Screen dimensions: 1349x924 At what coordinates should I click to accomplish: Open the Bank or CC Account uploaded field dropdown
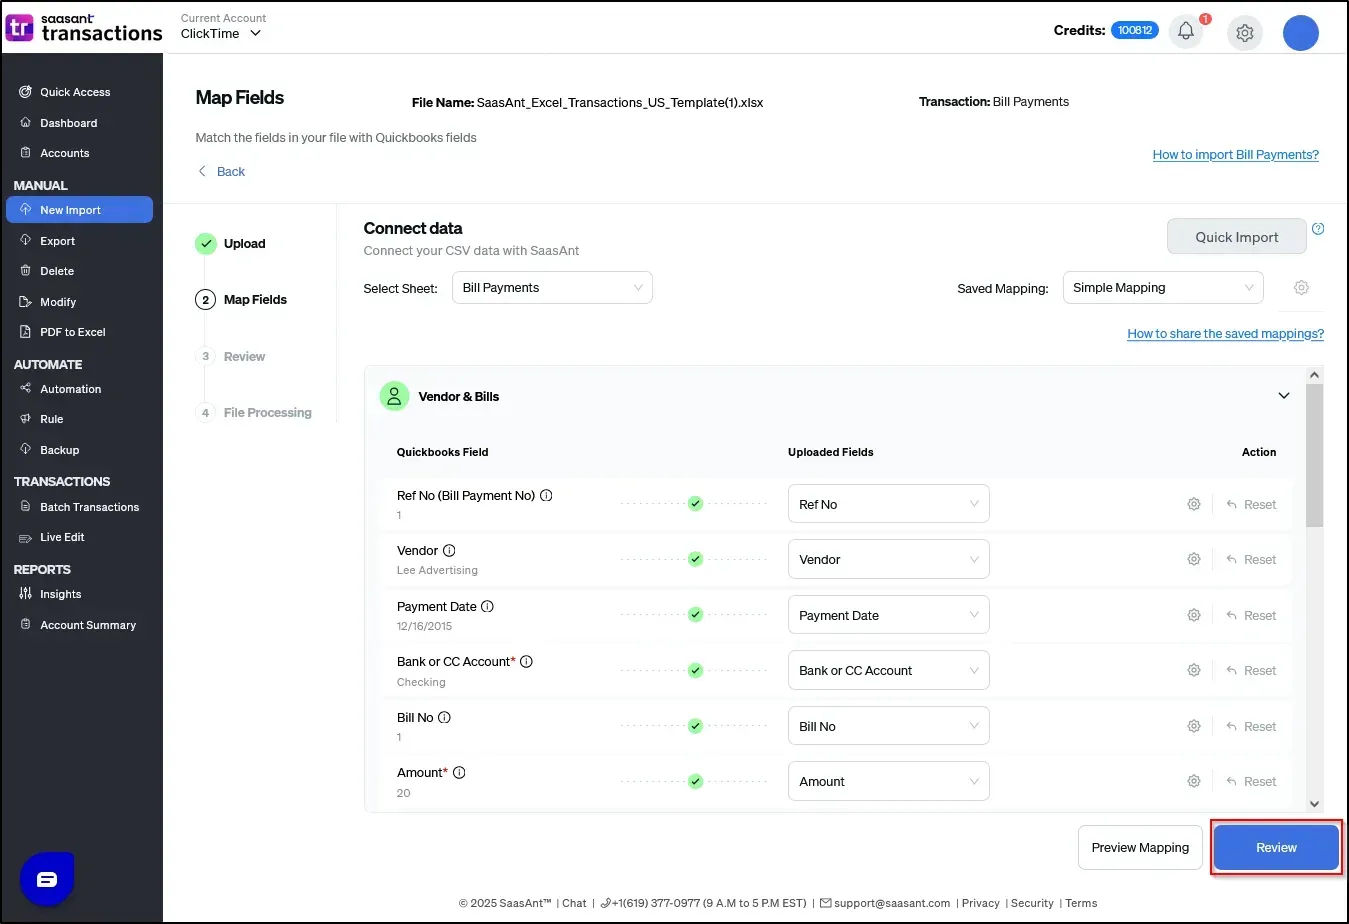tap(889, 670)
